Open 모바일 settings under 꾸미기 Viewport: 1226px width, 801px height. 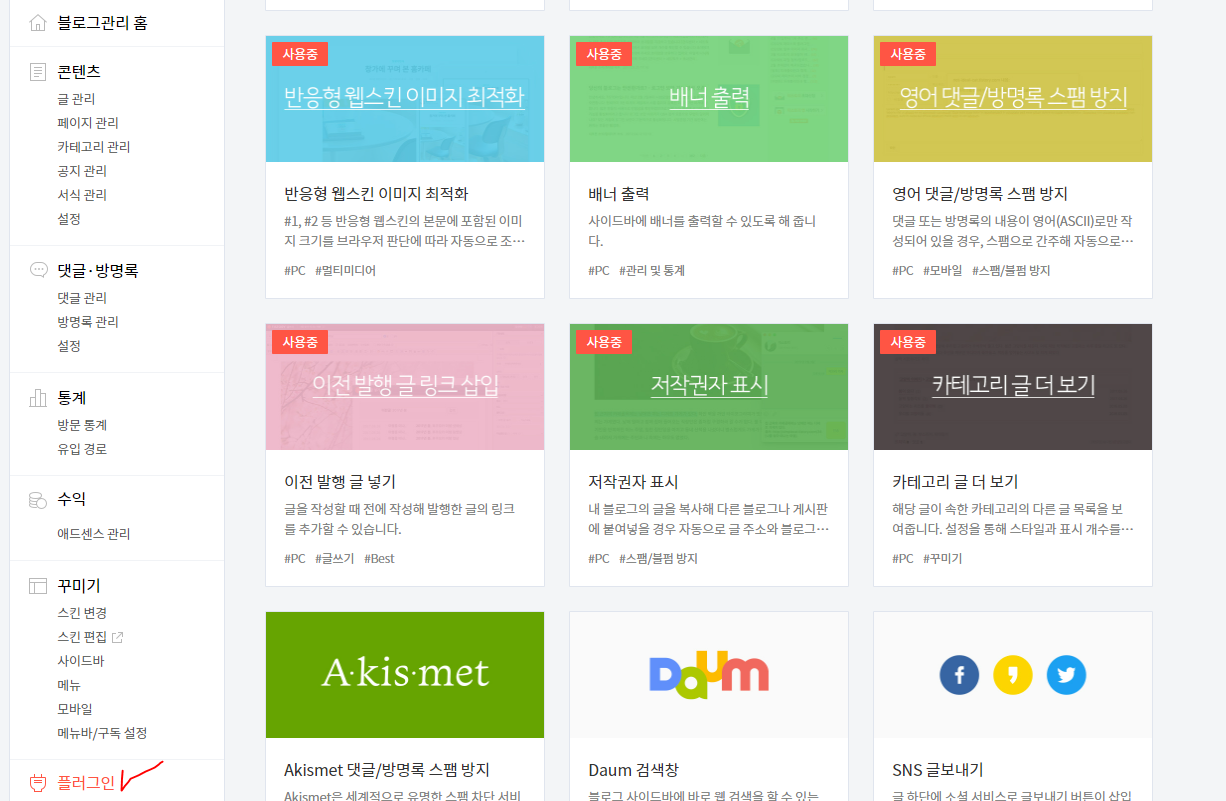(75, 709)
